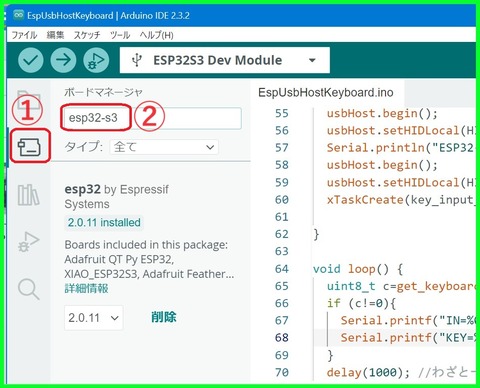Screen dimensions: 480x388
Task: Open the 2.0.11 version selector dropdown
Action: tap(94, 318)
